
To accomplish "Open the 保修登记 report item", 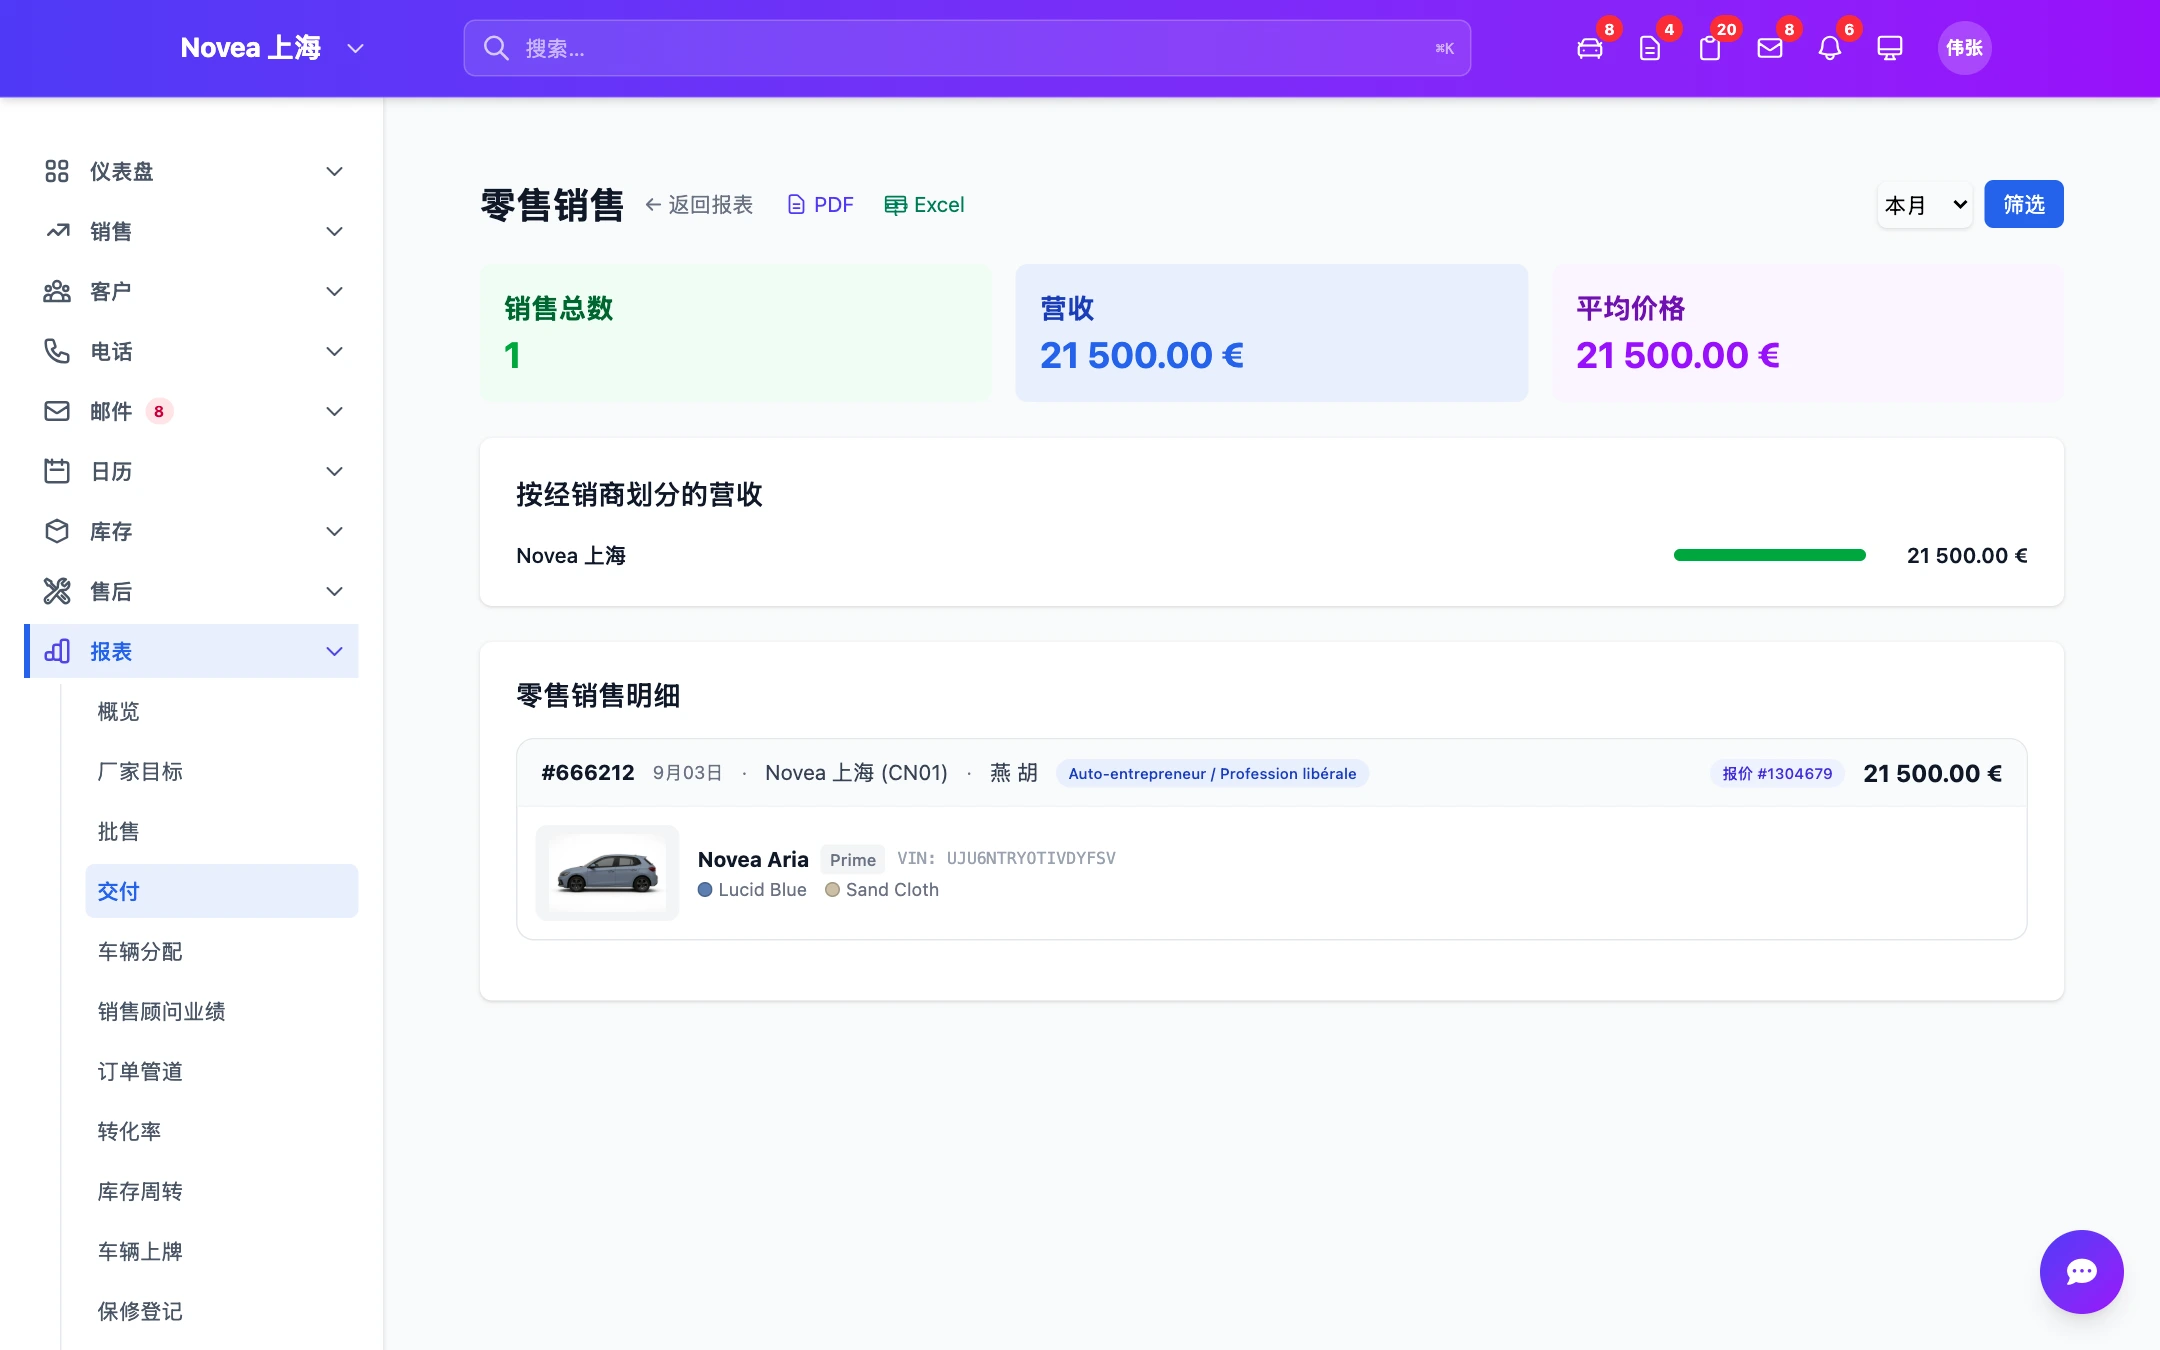I will [x=221, y=1311].
